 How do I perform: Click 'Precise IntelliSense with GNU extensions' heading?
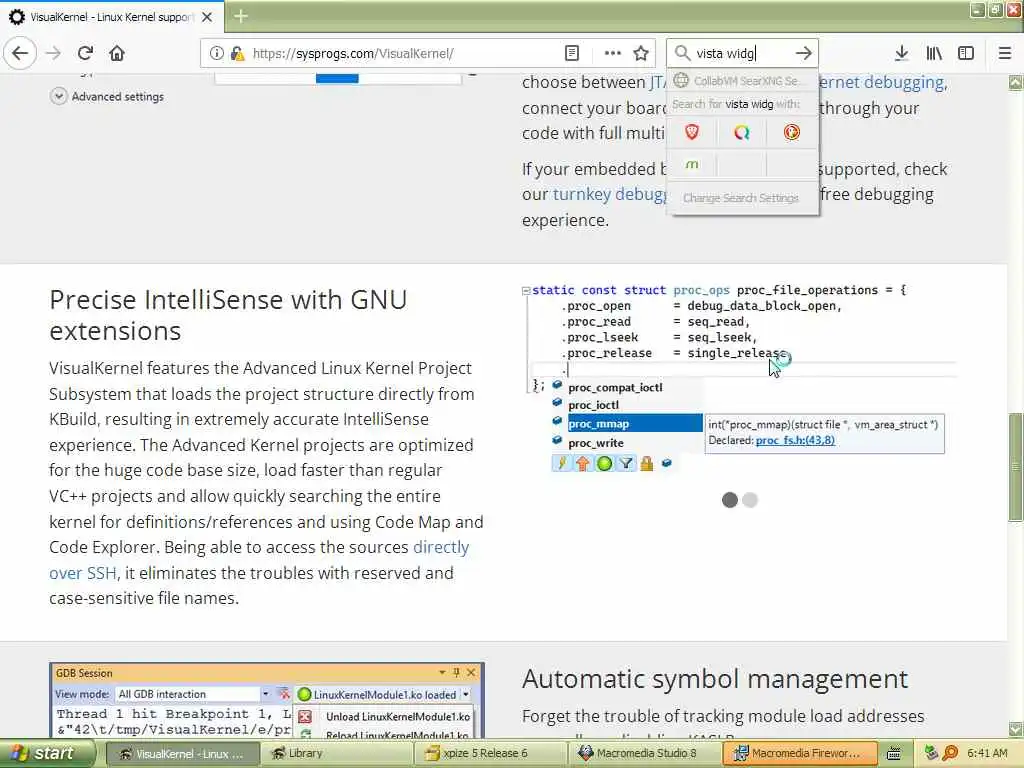229,315
